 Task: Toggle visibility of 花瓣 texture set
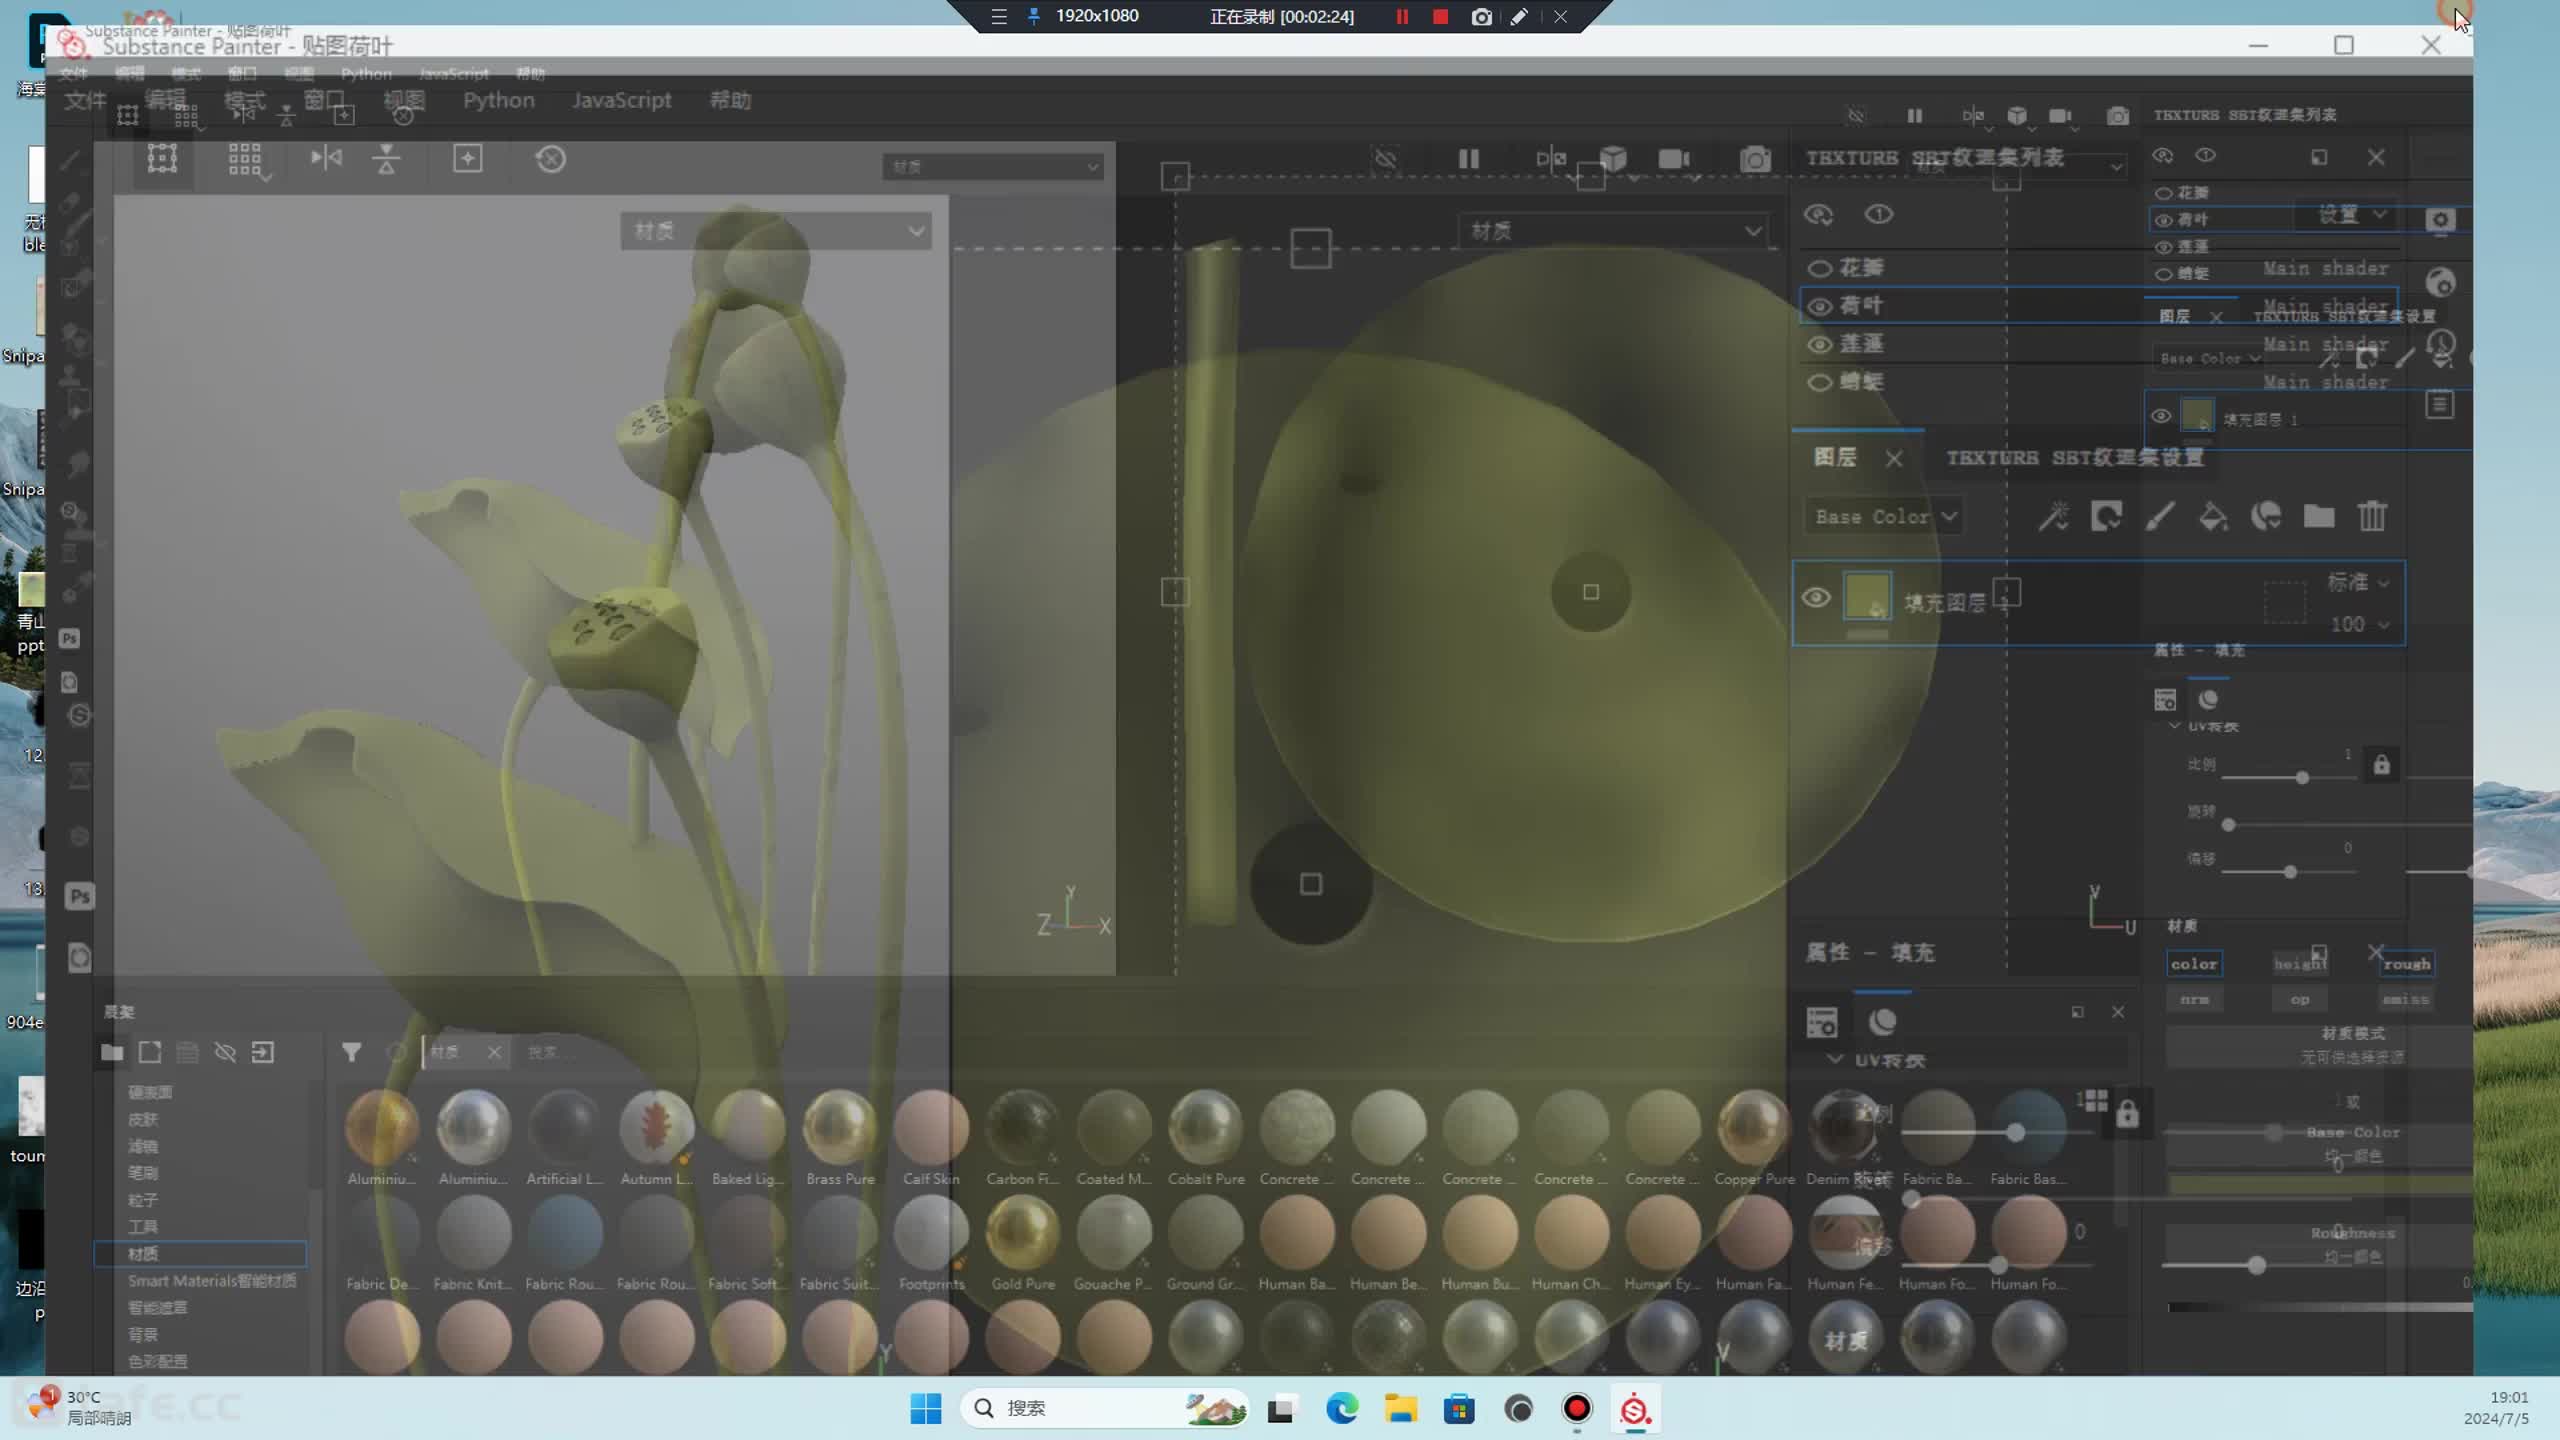1820,268
